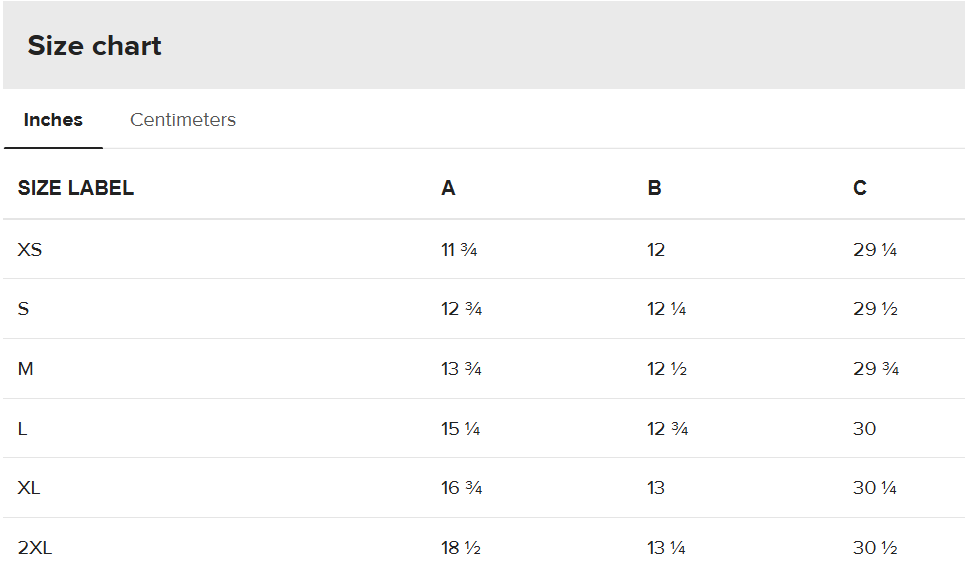965x576 pixels.
Task: Click the L measurement A value 15 ¼
Action: [x=461, y=429]
